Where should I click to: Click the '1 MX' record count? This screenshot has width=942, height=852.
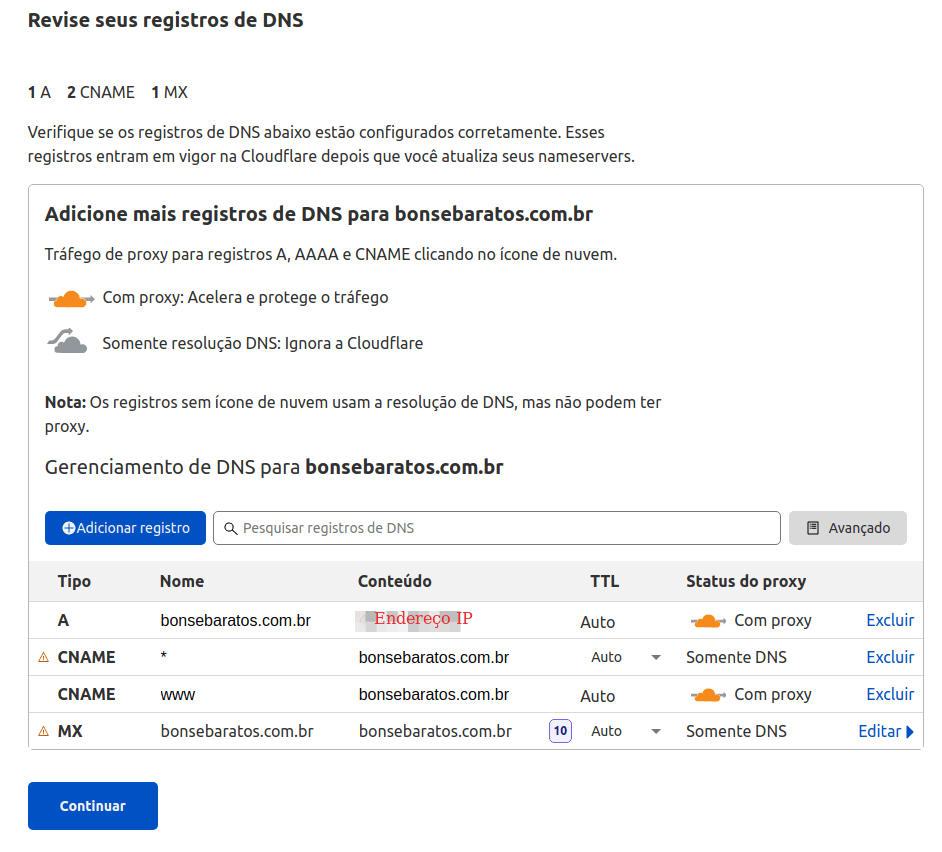(169, 93)
